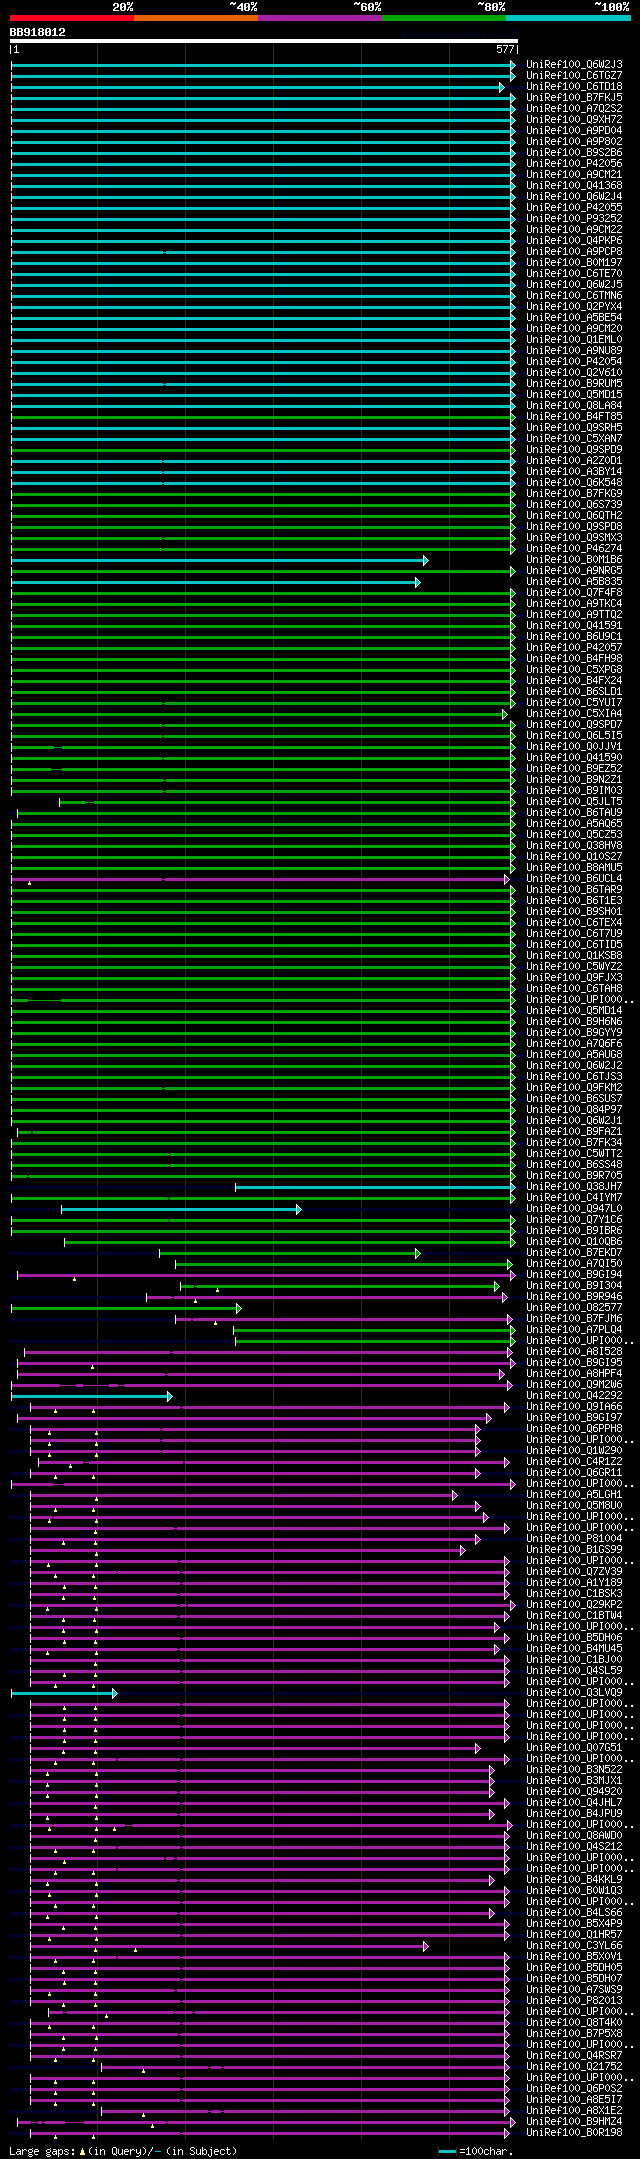Click the purple ~60% legend segment

(320, 18)
